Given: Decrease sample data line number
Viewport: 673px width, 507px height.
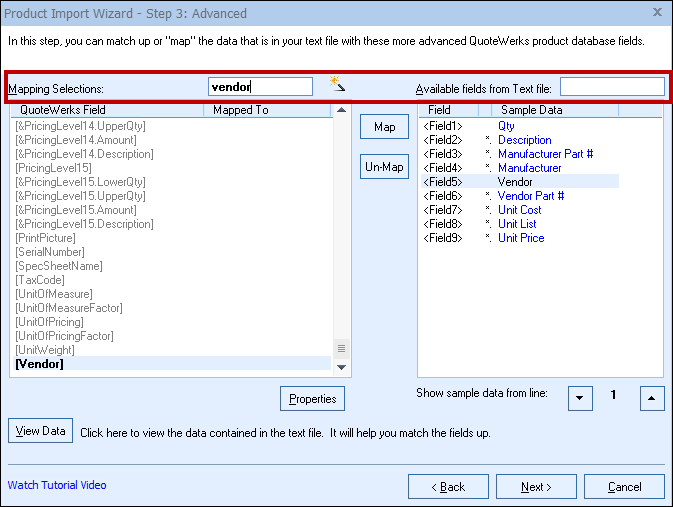Looking at the screenshot, I should coord(580,398).
